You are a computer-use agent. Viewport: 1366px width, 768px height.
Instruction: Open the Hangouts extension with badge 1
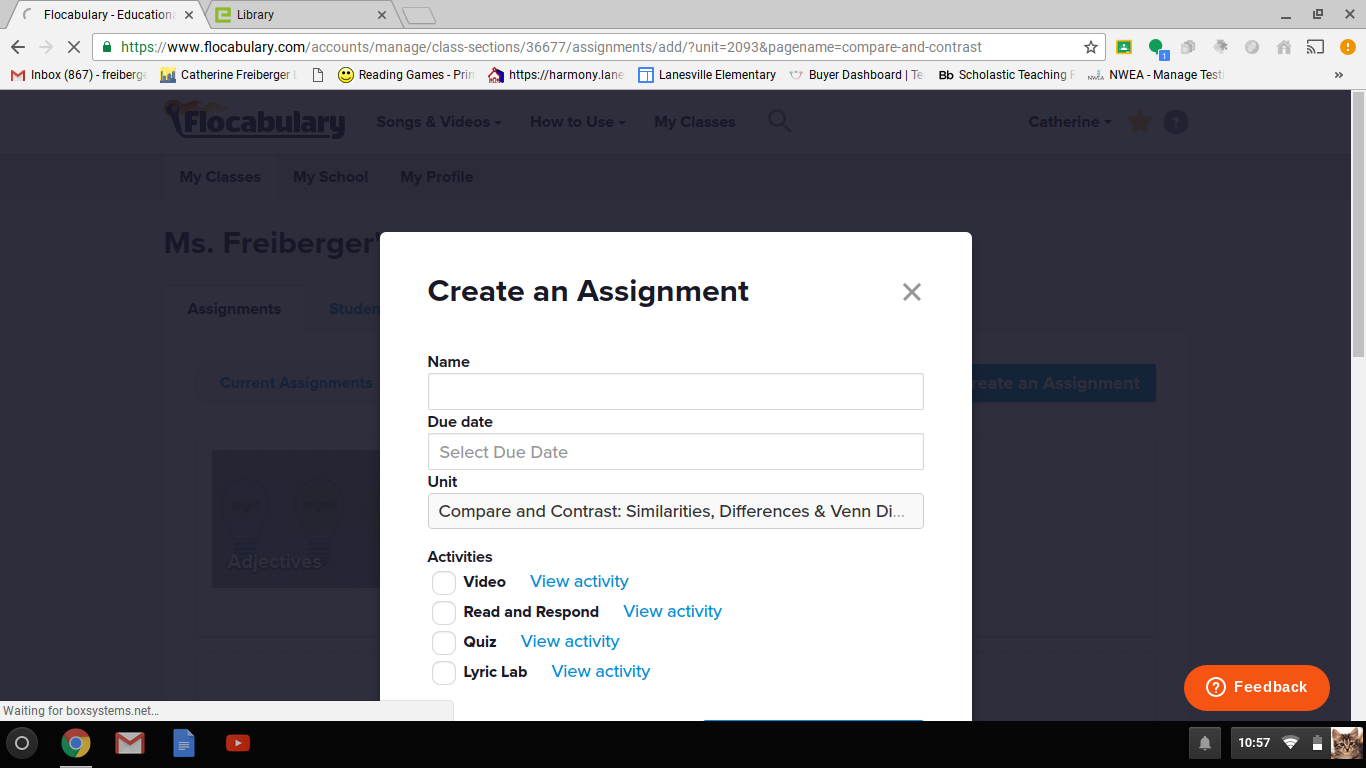click(x=1157, y=47)
